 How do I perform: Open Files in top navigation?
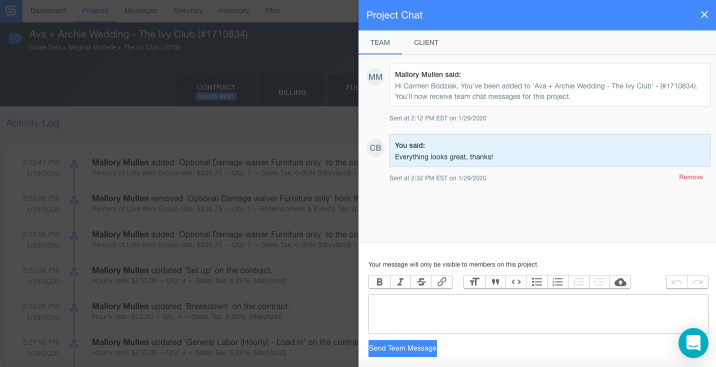(273, 10)
